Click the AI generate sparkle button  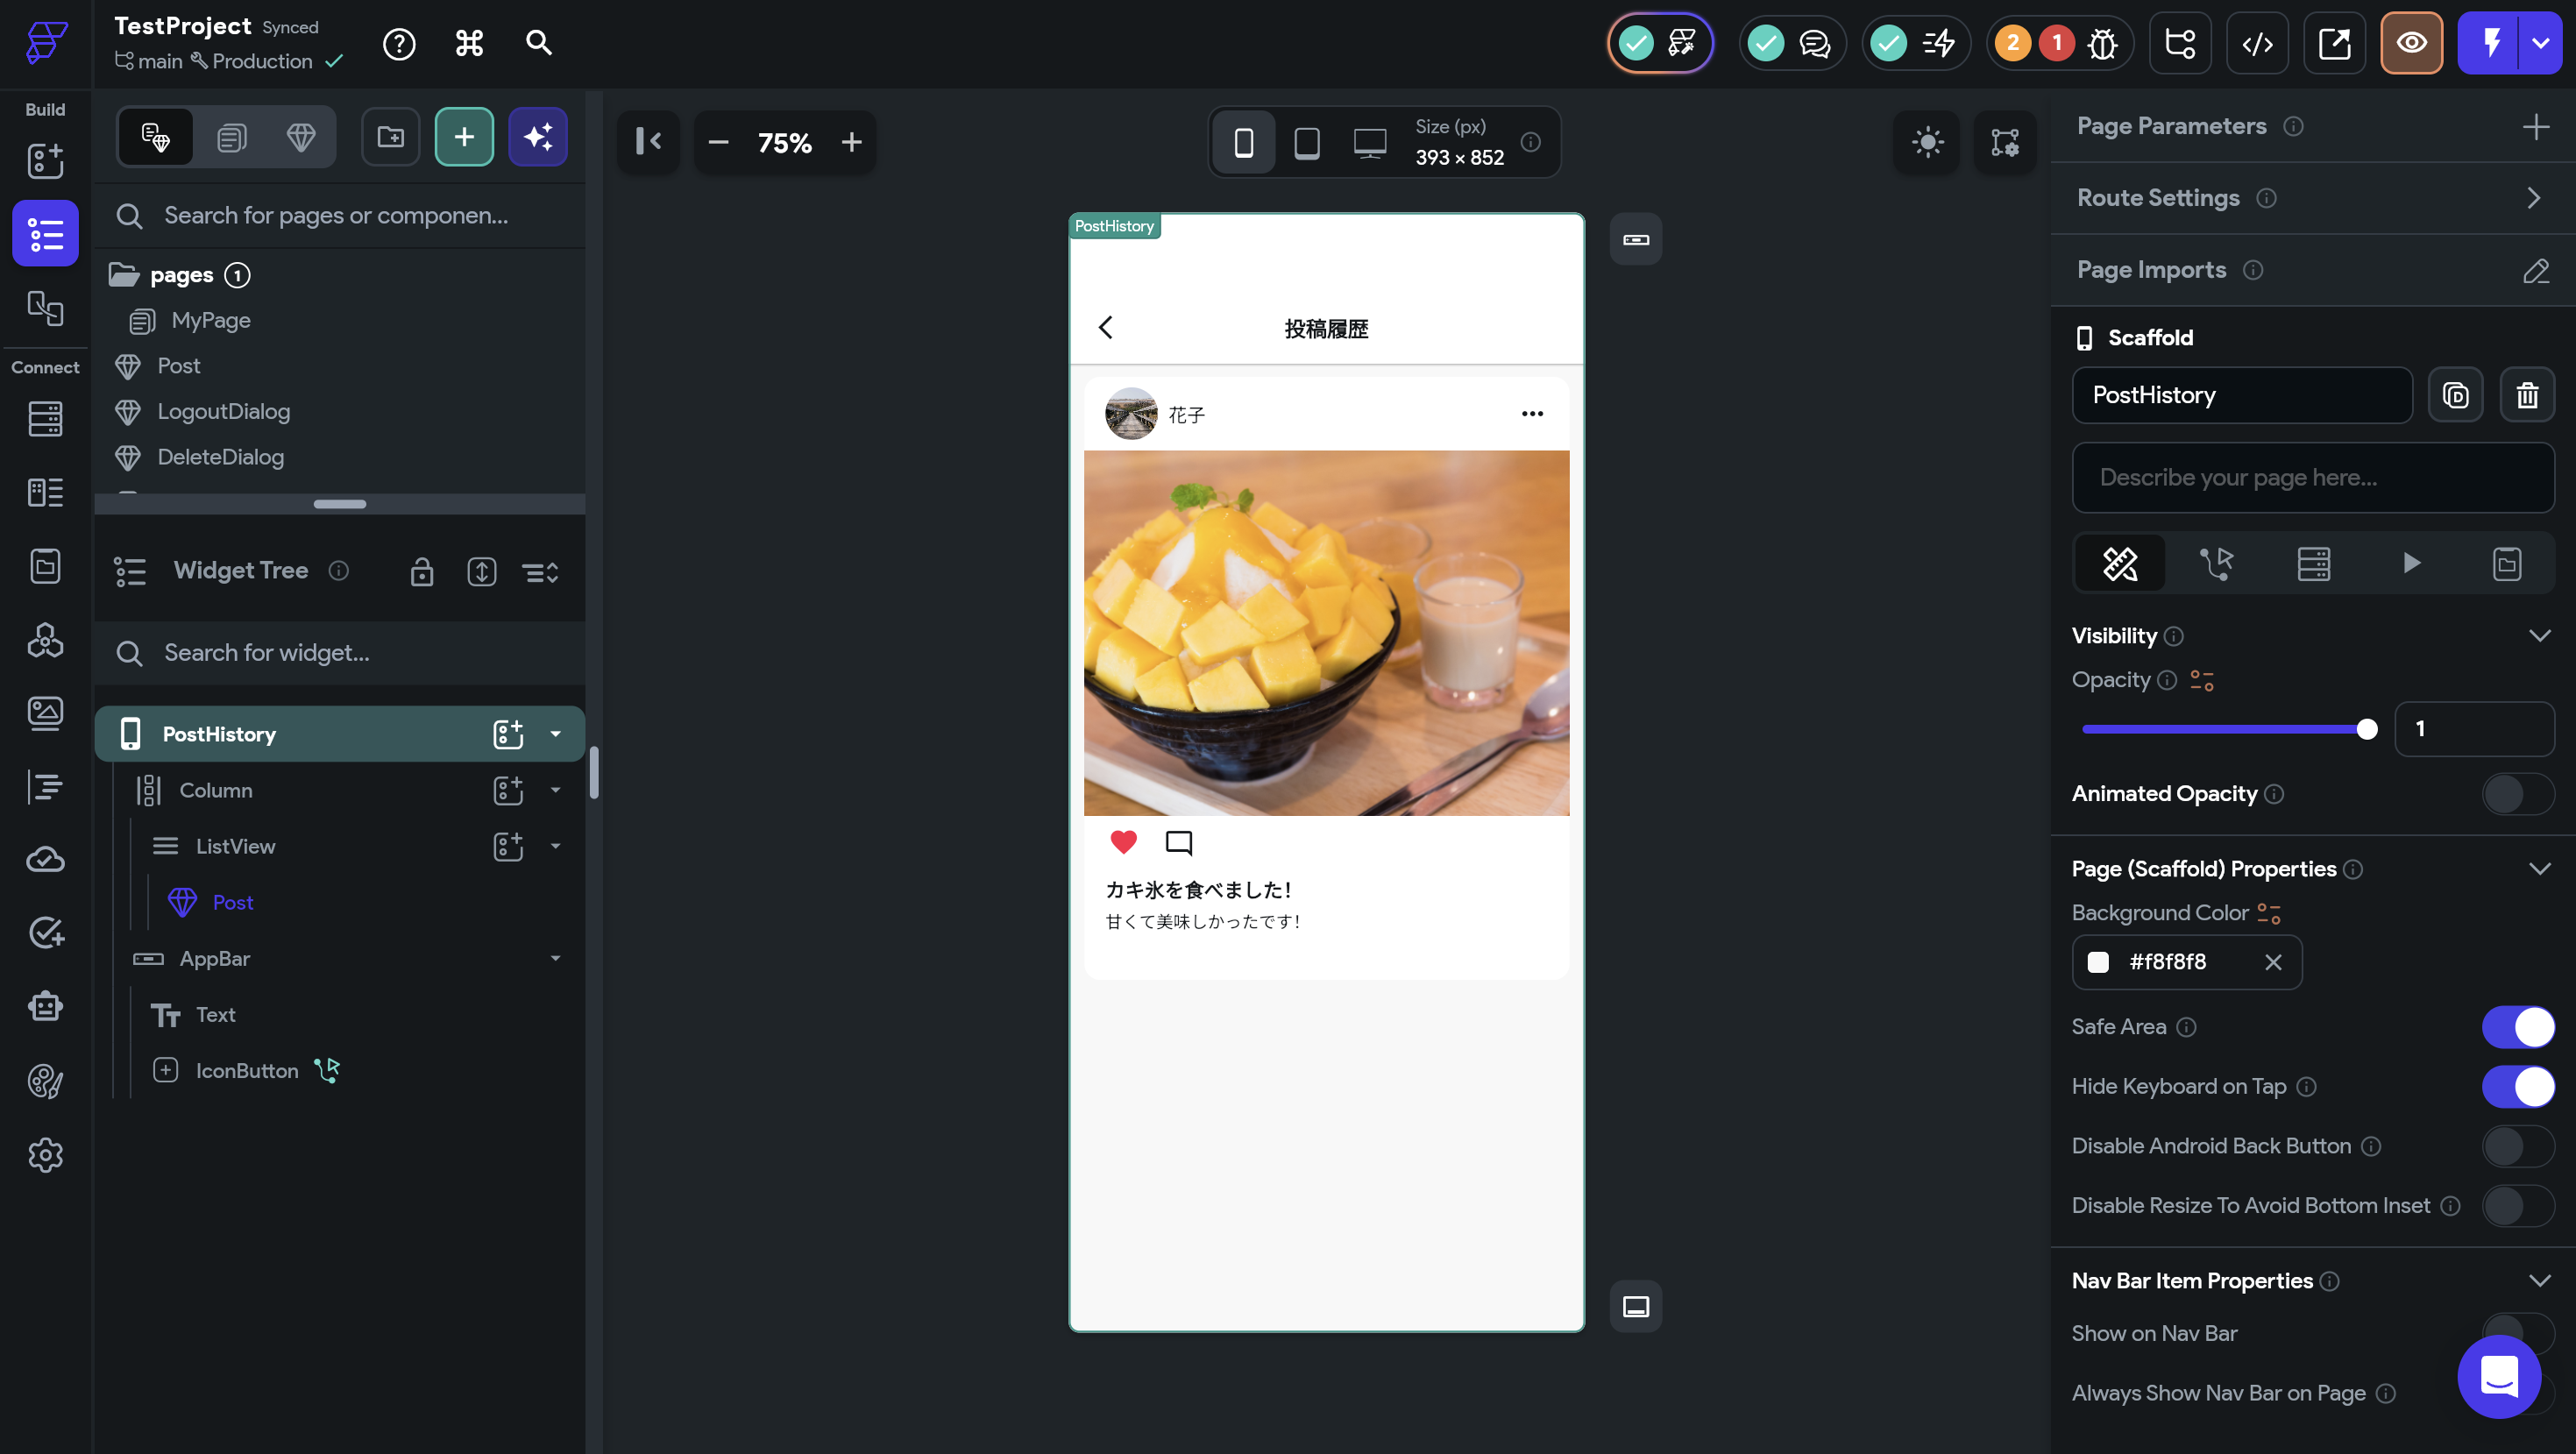[x=538, y=137]
